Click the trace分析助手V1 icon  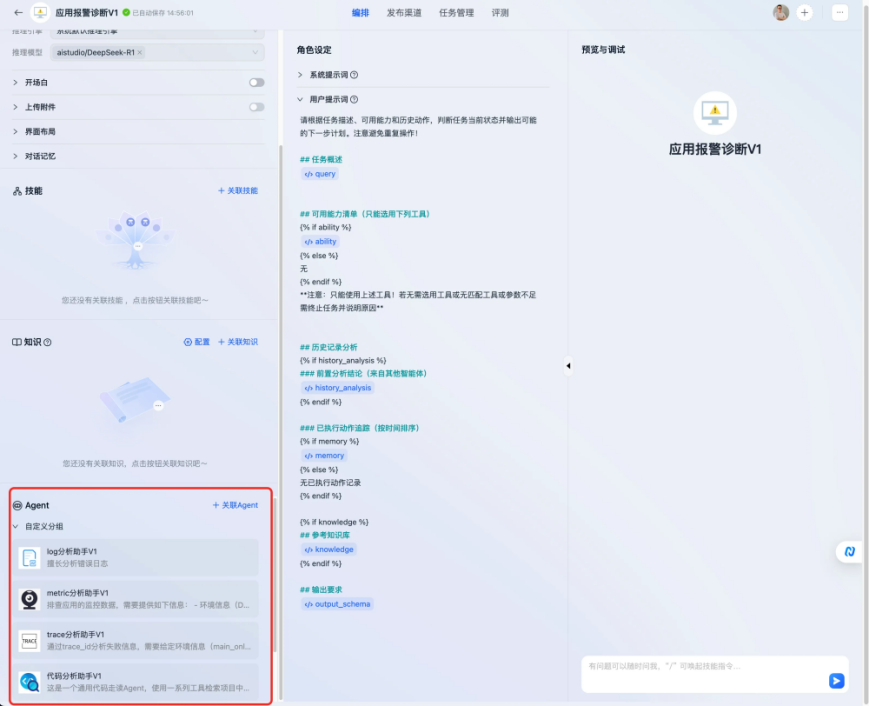(30, 641)
